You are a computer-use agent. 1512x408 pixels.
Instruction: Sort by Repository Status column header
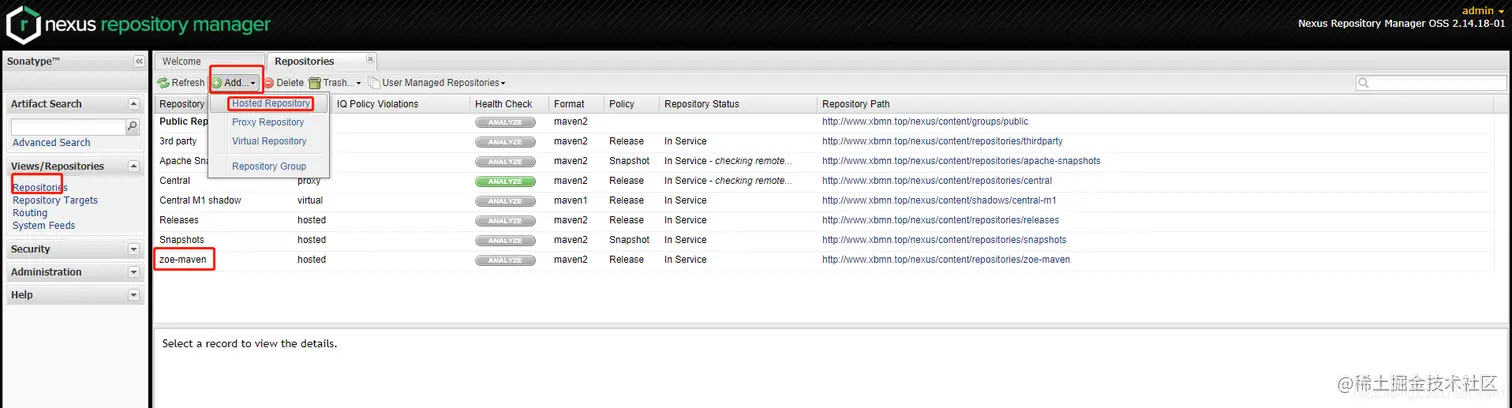pyautogui.click(x=738, y=104)
